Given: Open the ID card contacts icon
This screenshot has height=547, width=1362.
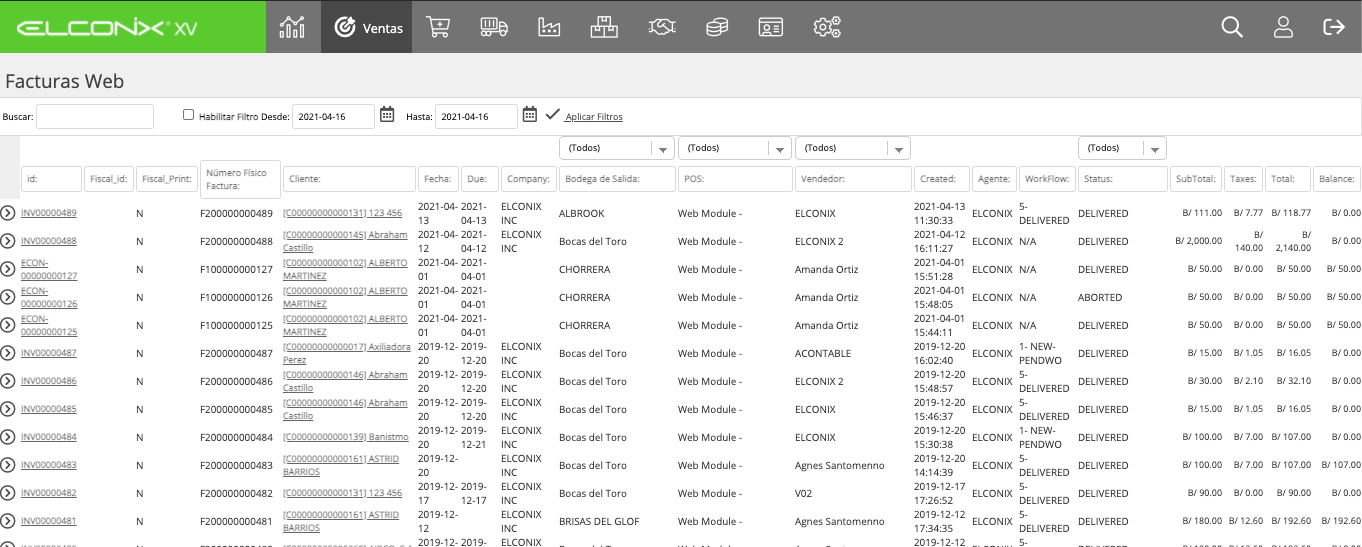Looking at the screenshot, I should click(x=771, y=27).
